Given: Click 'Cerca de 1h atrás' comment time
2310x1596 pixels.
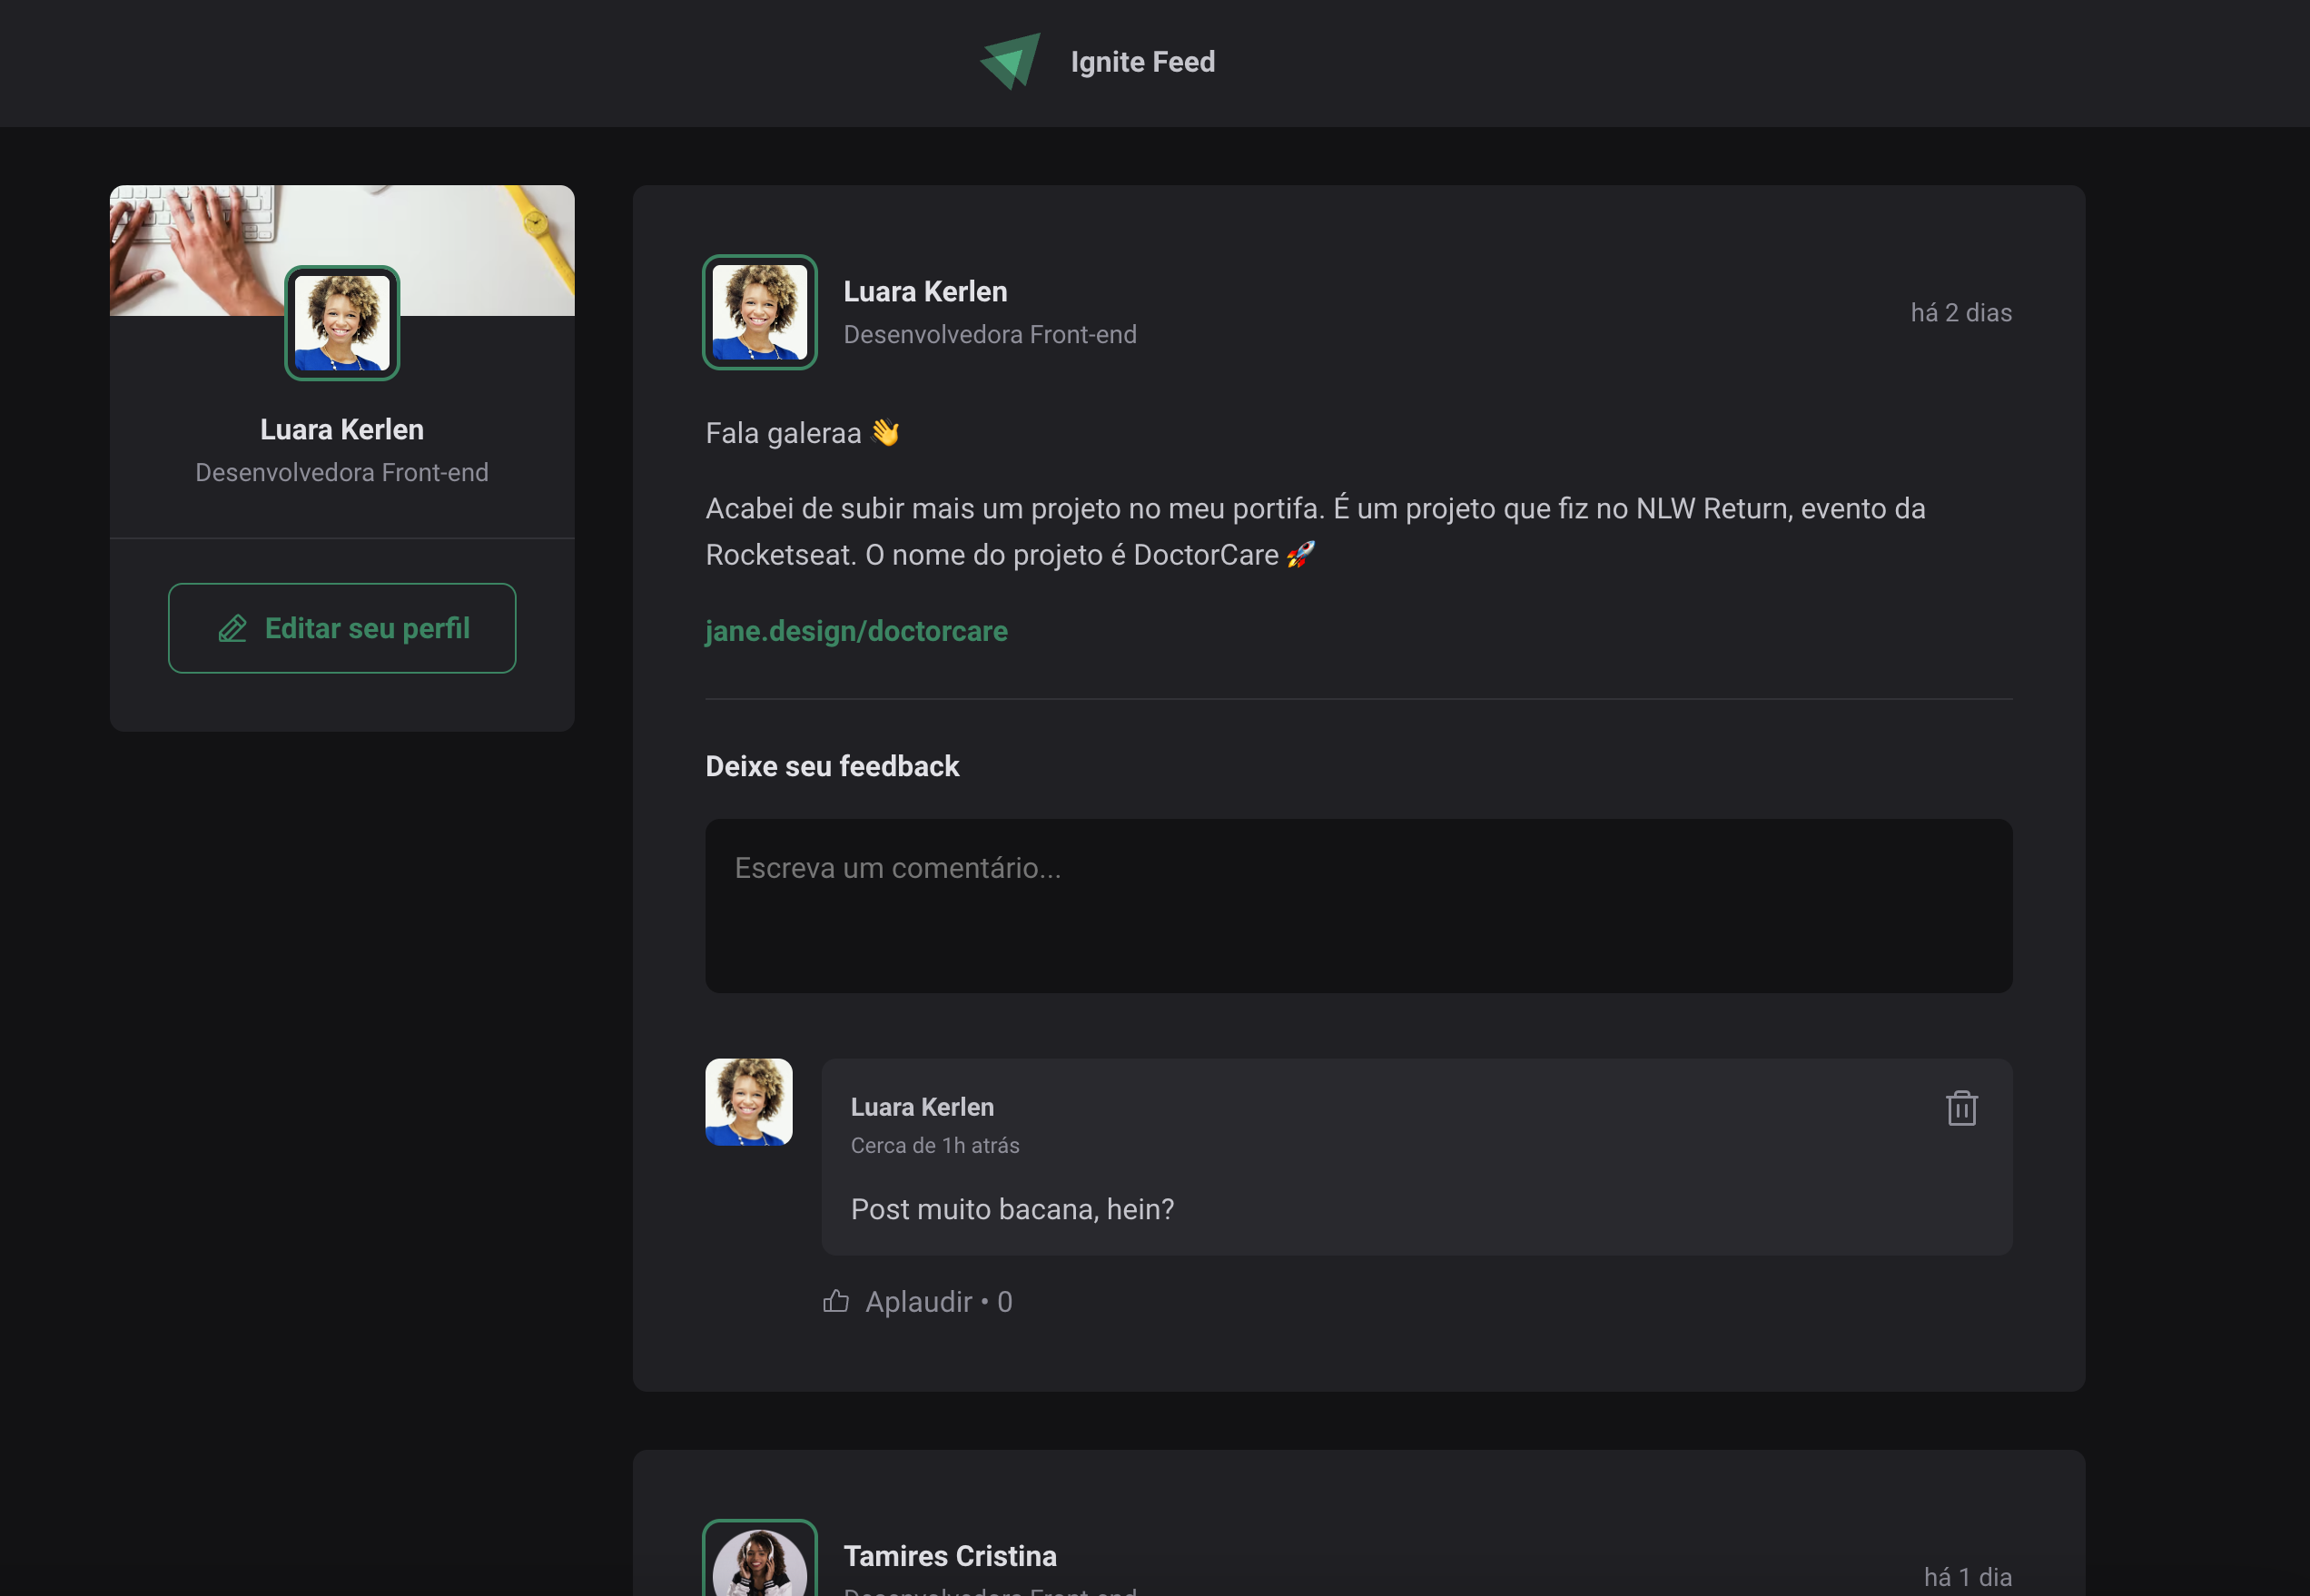Looking at the screenshot, I should [934, 1145].
